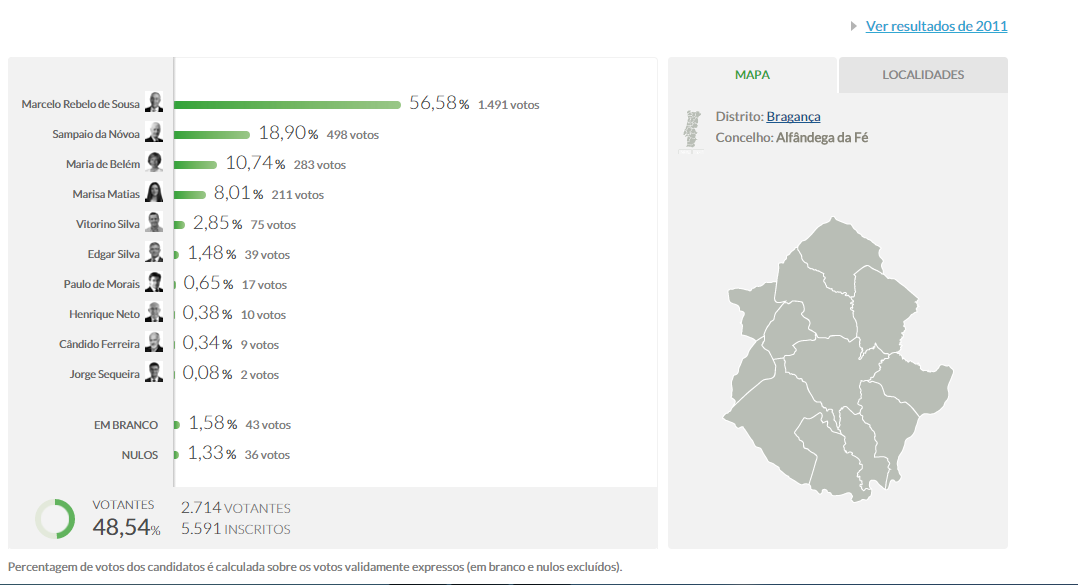Switch to the Localidades tab
The width and height of the screenshot is (1078, 585).
[923, 75]
